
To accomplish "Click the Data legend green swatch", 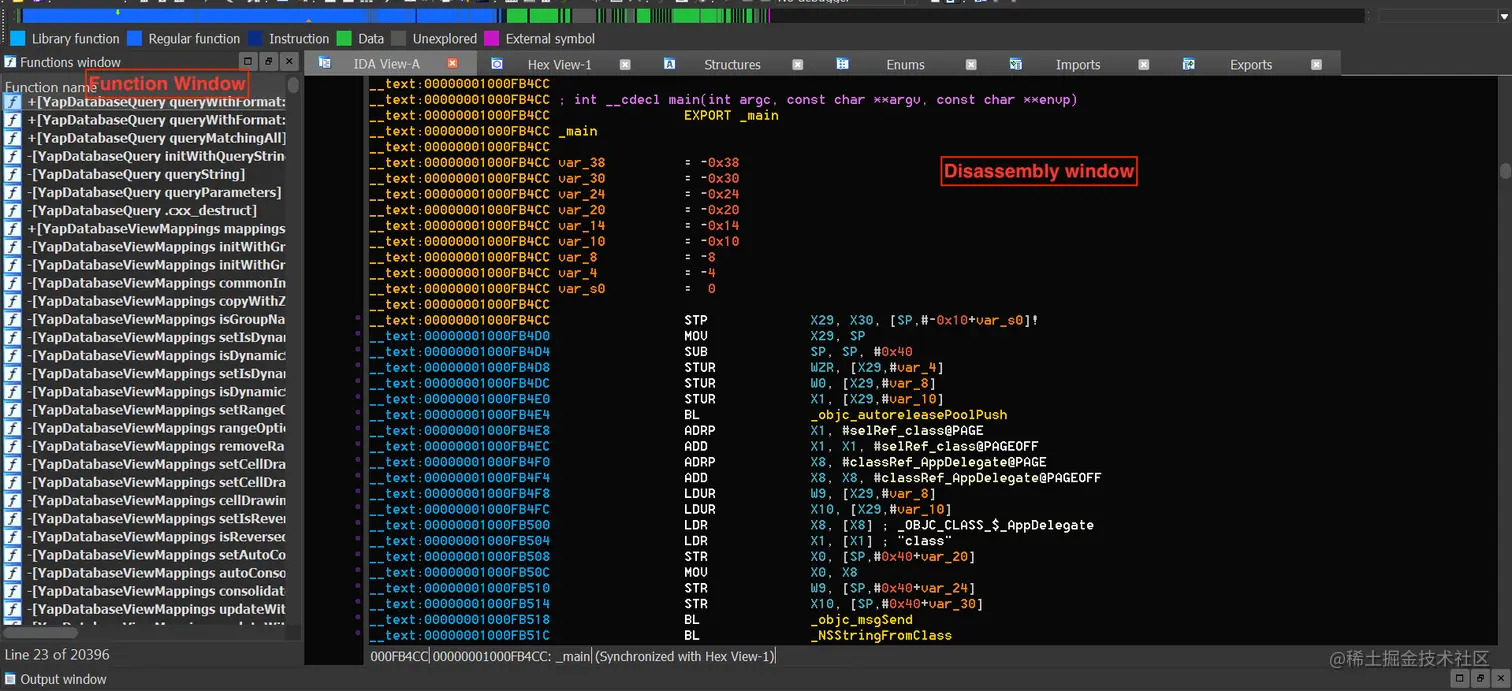I will 344,39.
